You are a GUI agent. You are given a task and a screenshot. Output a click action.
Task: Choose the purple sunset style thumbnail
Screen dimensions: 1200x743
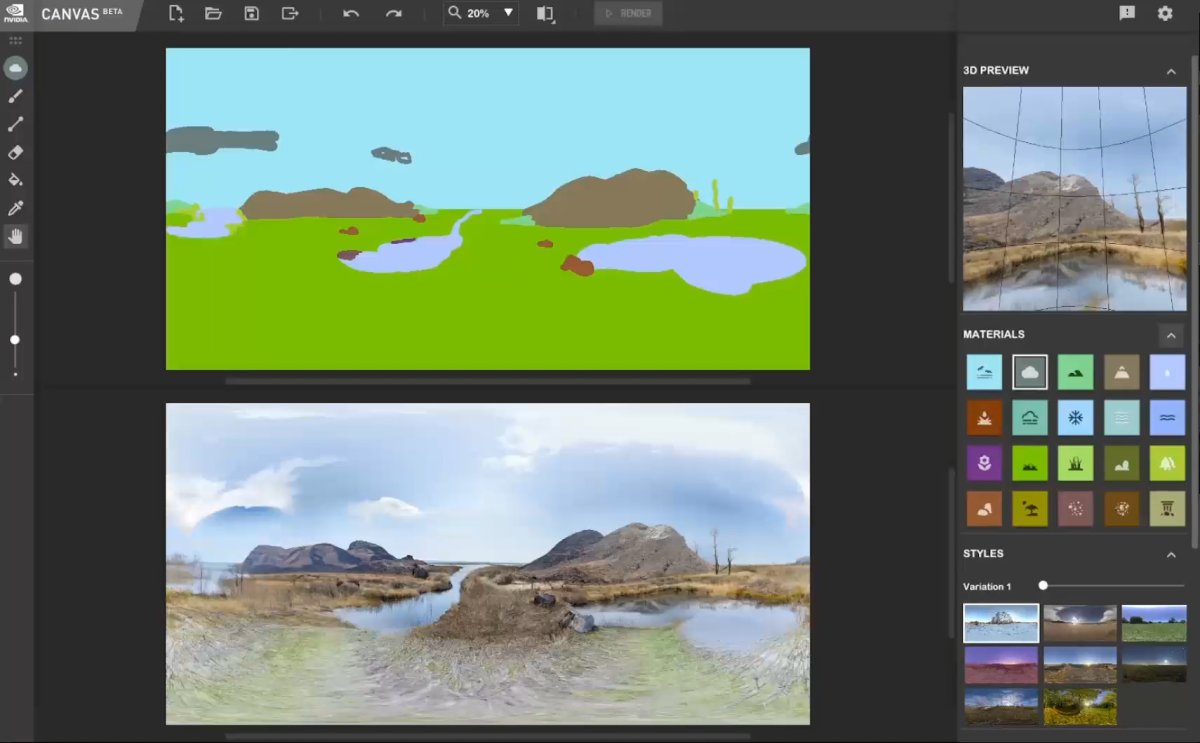click(x=1001, y=664)
